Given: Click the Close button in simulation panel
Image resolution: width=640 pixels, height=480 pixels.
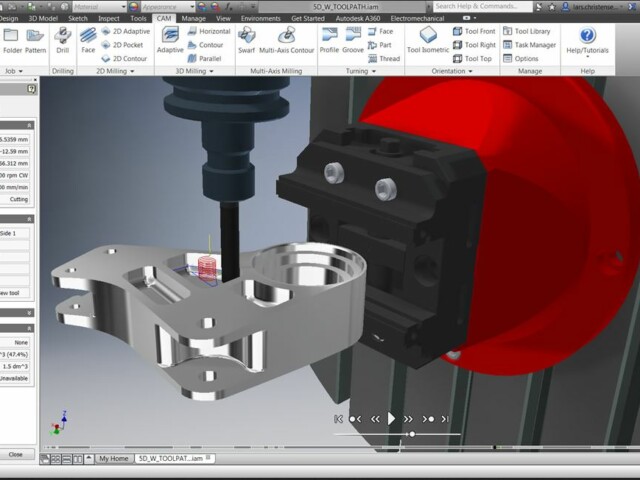Looking at the screenshot, I should pos(16,454).
